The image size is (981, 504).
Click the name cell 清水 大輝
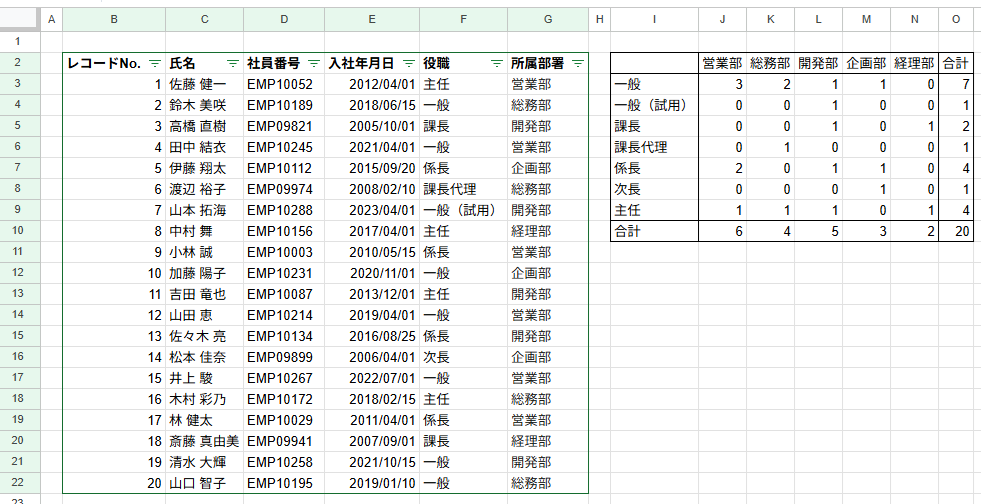click(205, 462)
